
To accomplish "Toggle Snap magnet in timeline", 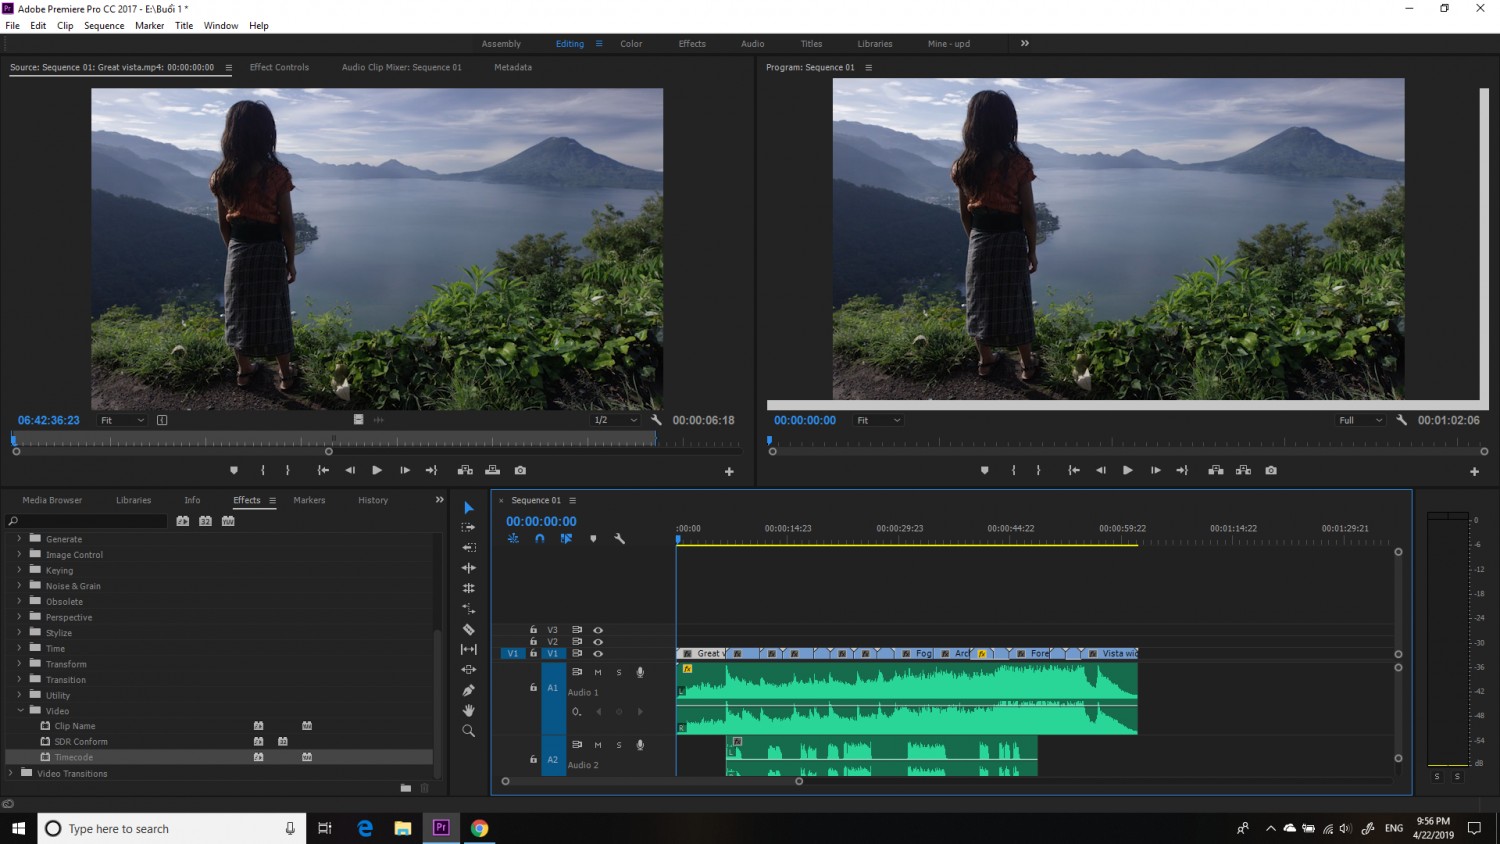I will [540, 539].
